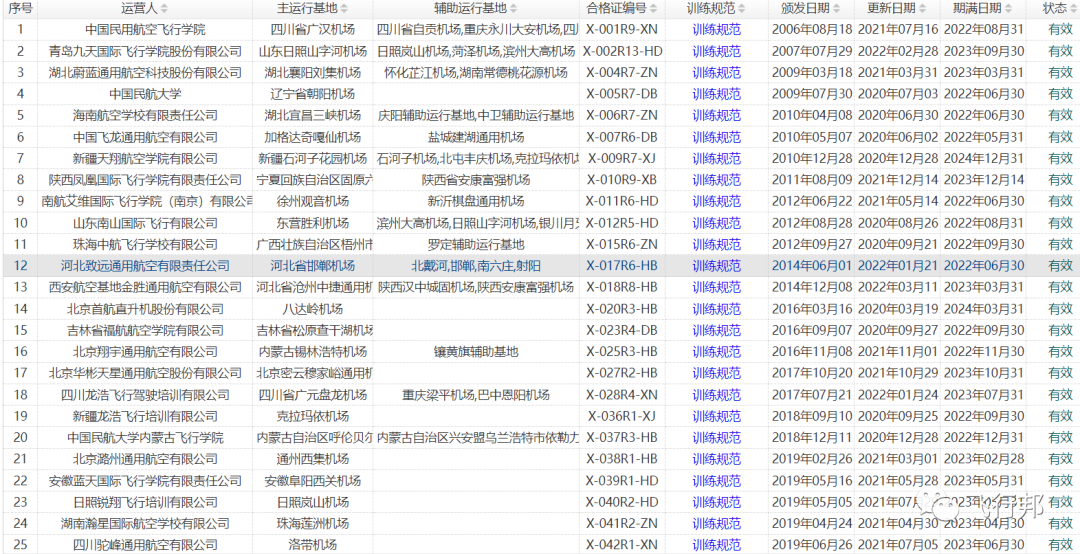The width and height of the screenshot is (1080, 554).
Task: Select operator 新疆天翔航空学院有限公司
Action: pos(145,158)
